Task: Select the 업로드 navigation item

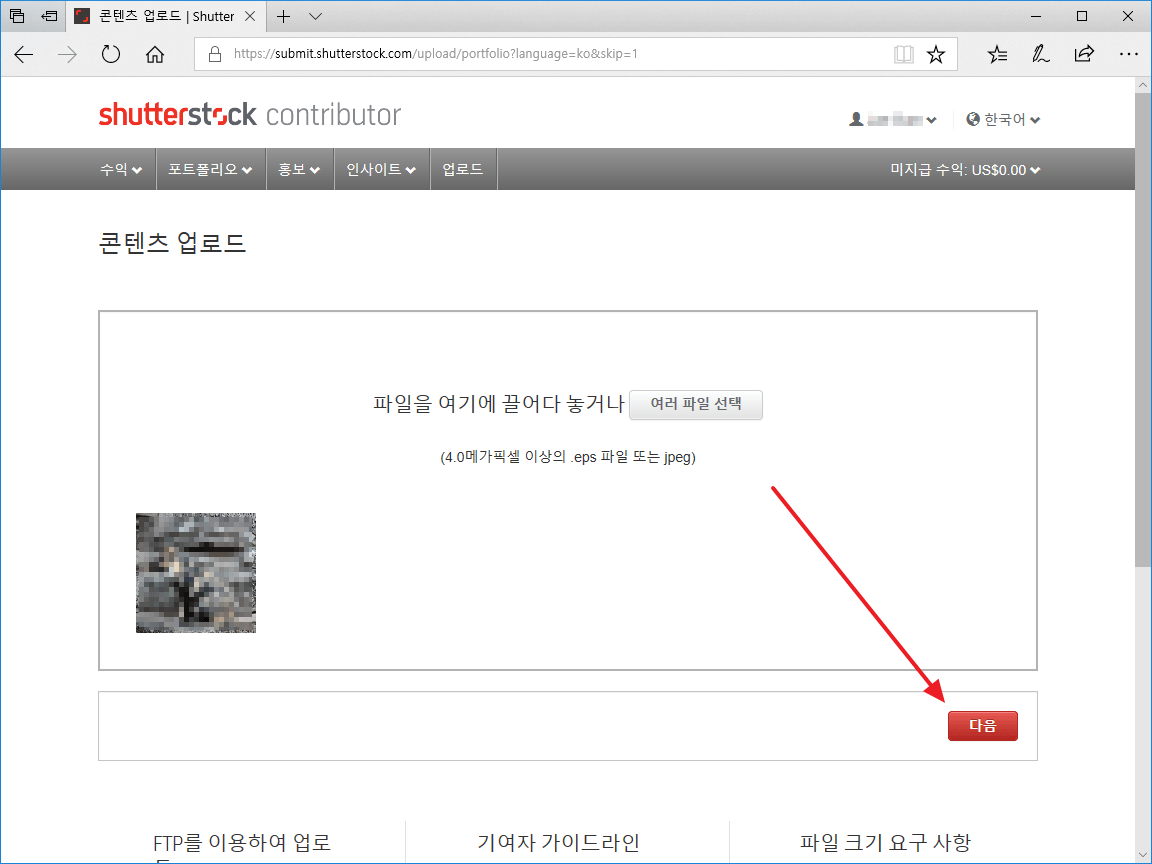Action: click(463, 170)
